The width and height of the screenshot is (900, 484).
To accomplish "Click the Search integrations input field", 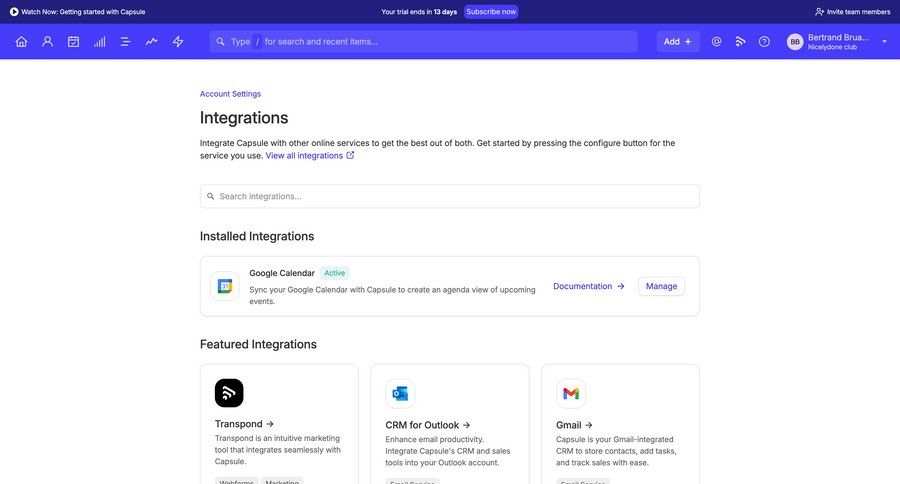I will pos(450,196).
